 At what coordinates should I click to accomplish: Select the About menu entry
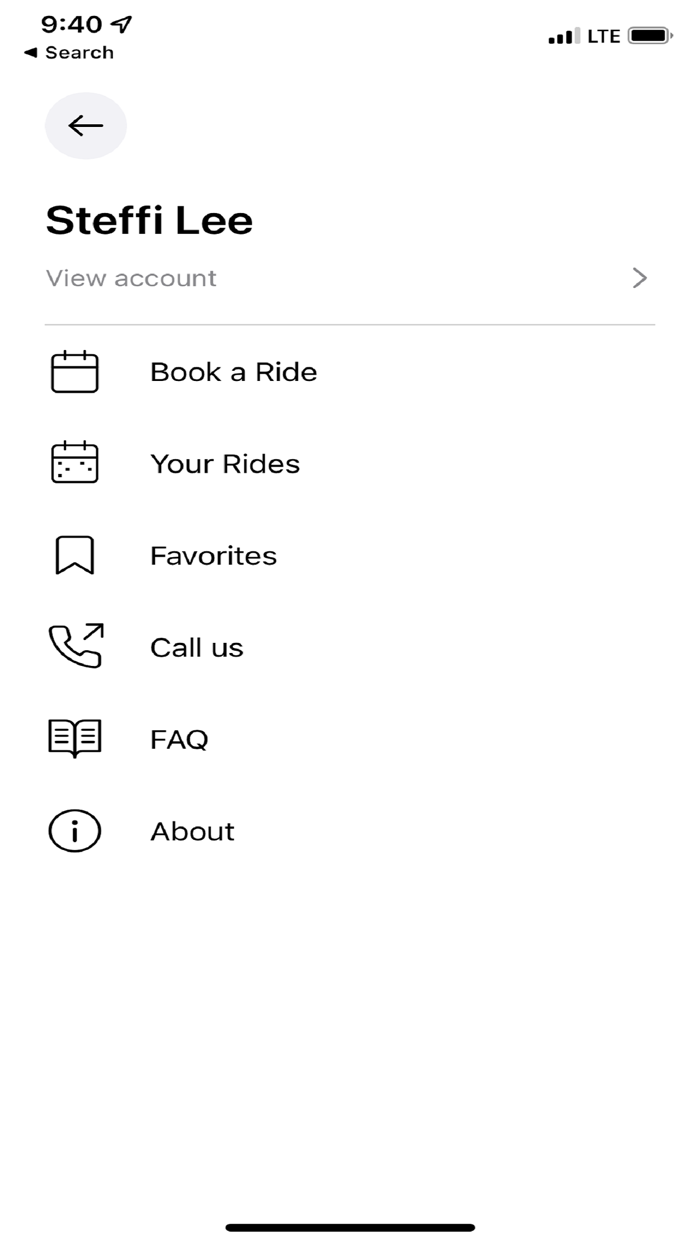pos(192,830)
